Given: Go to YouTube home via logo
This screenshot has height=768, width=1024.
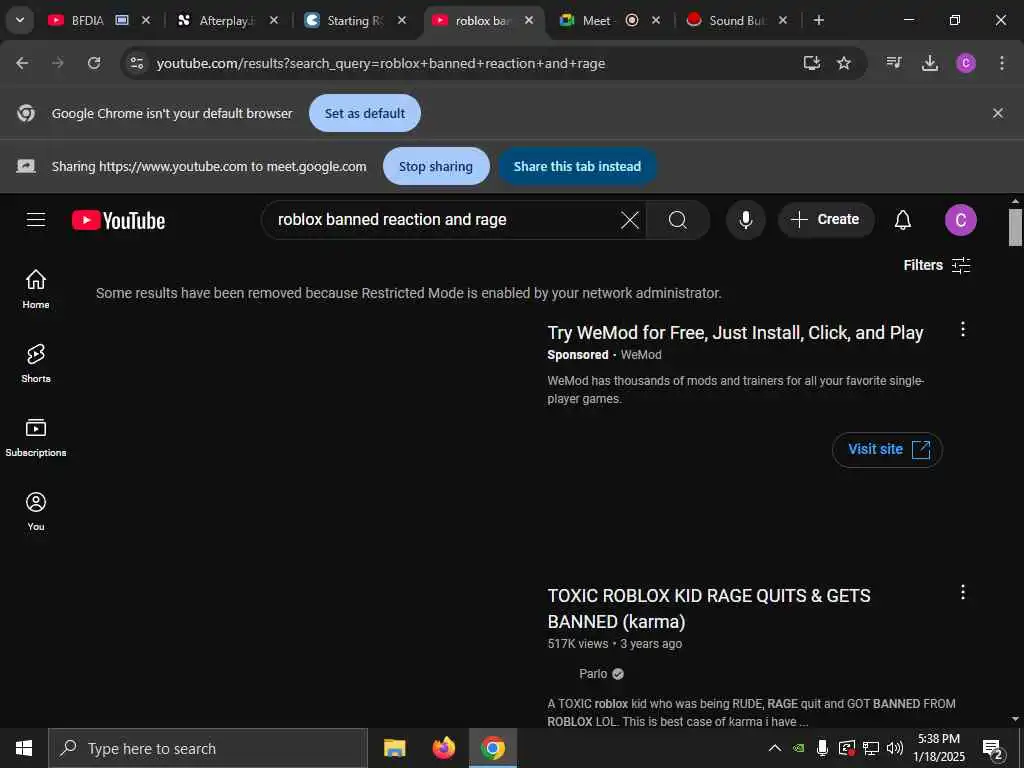Looking at the screenshot, I should point(118,221).
